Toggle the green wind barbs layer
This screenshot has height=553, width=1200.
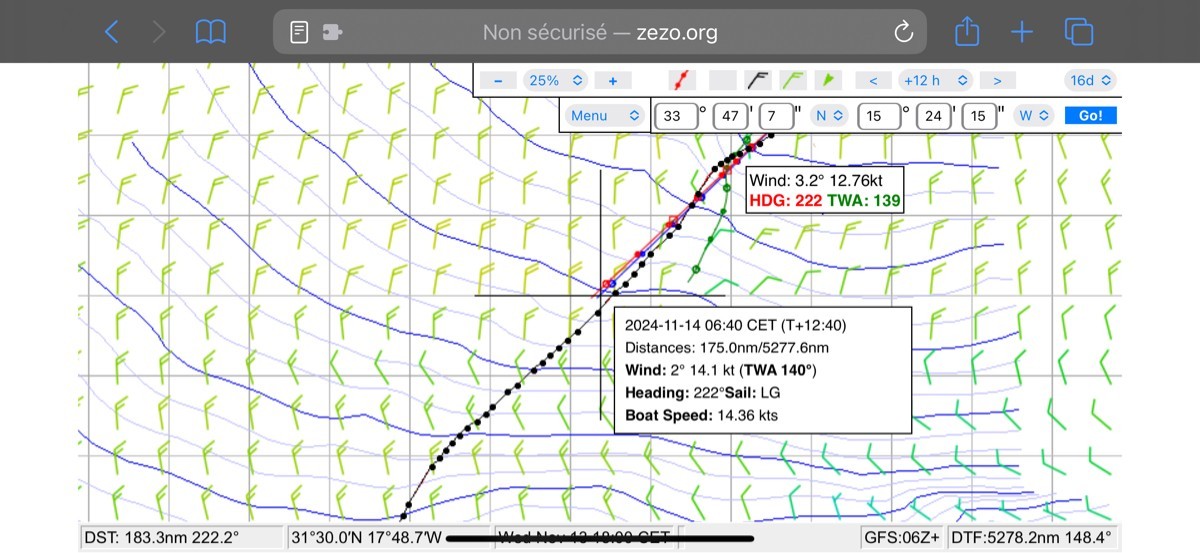coord(793,80)
